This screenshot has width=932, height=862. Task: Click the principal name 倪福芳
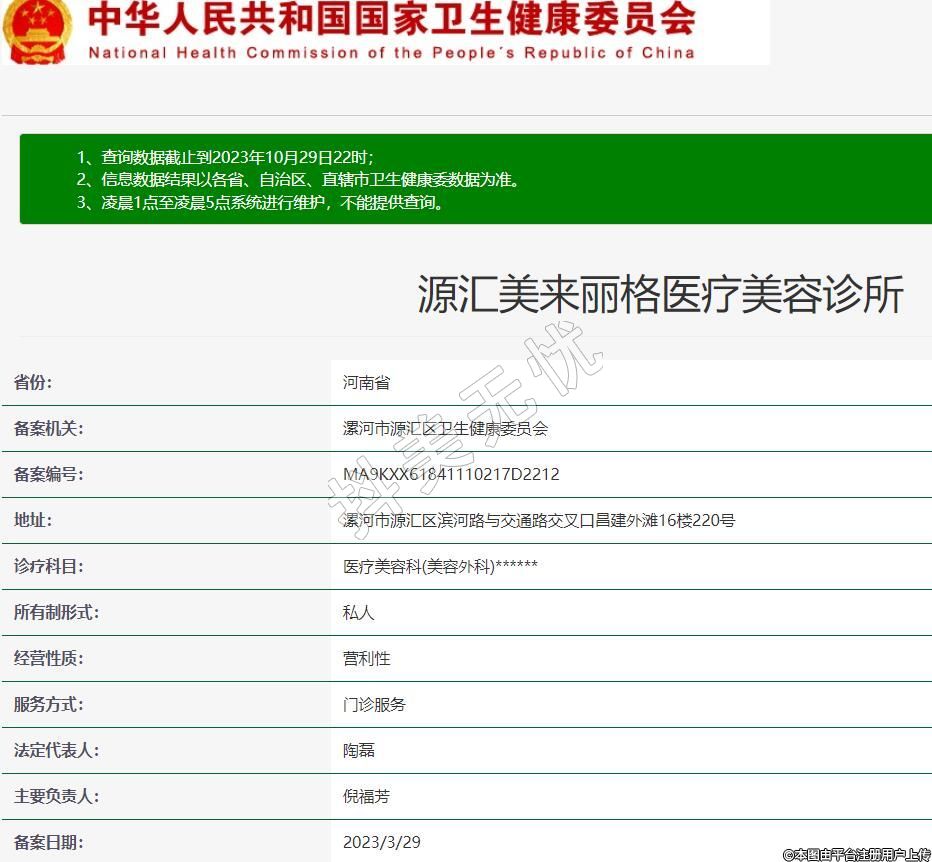[366, 796]
